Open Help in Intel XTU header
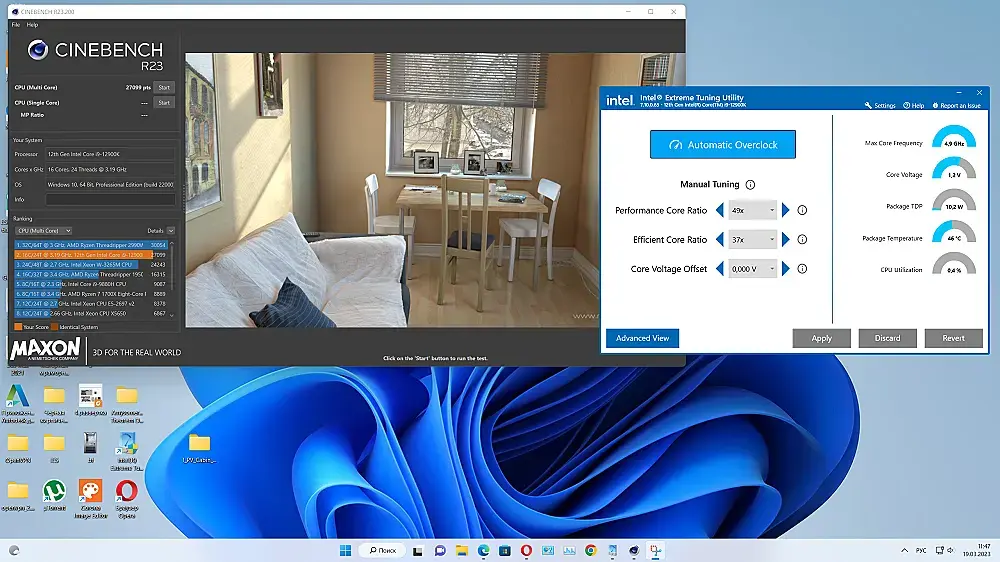This screenshot has height=562, width=1000. [913, 105]
